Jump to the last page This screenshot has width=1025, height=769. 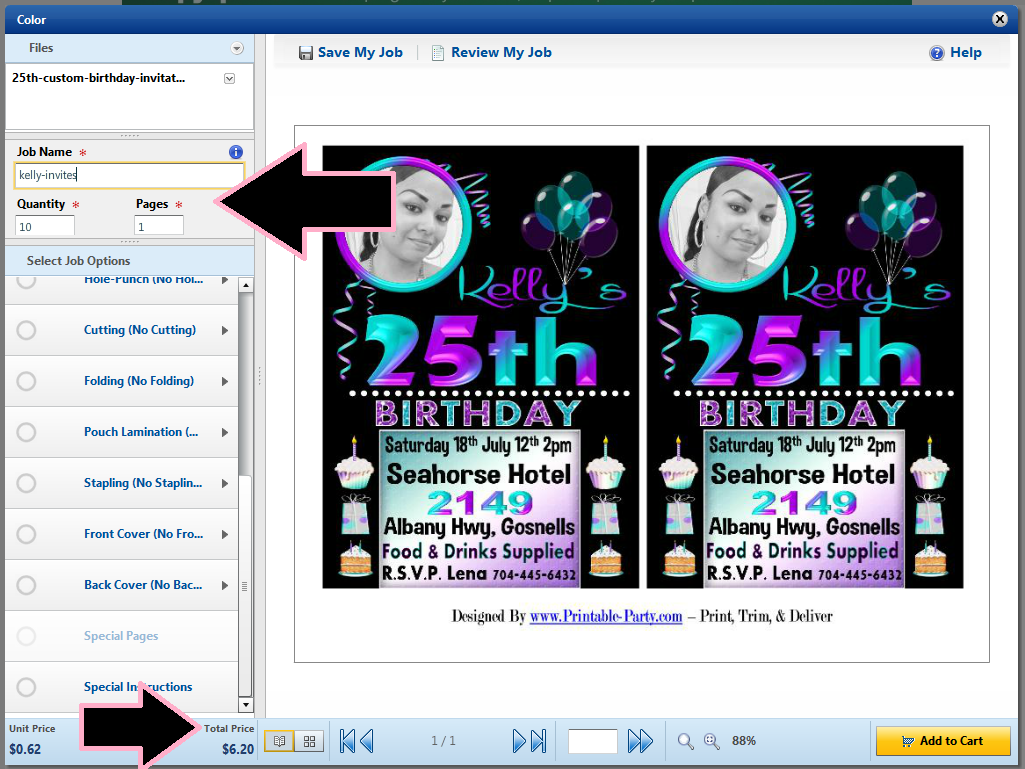[538, 741]
